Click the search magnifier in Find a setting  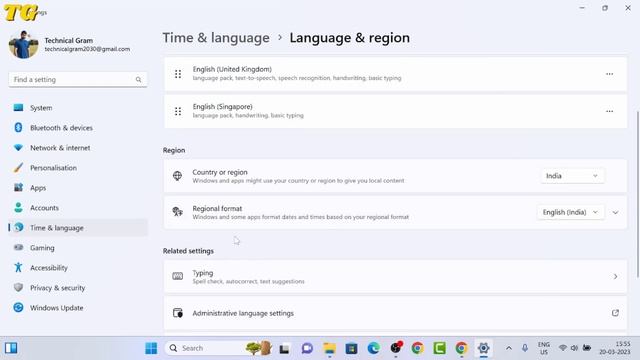point(138,80)
